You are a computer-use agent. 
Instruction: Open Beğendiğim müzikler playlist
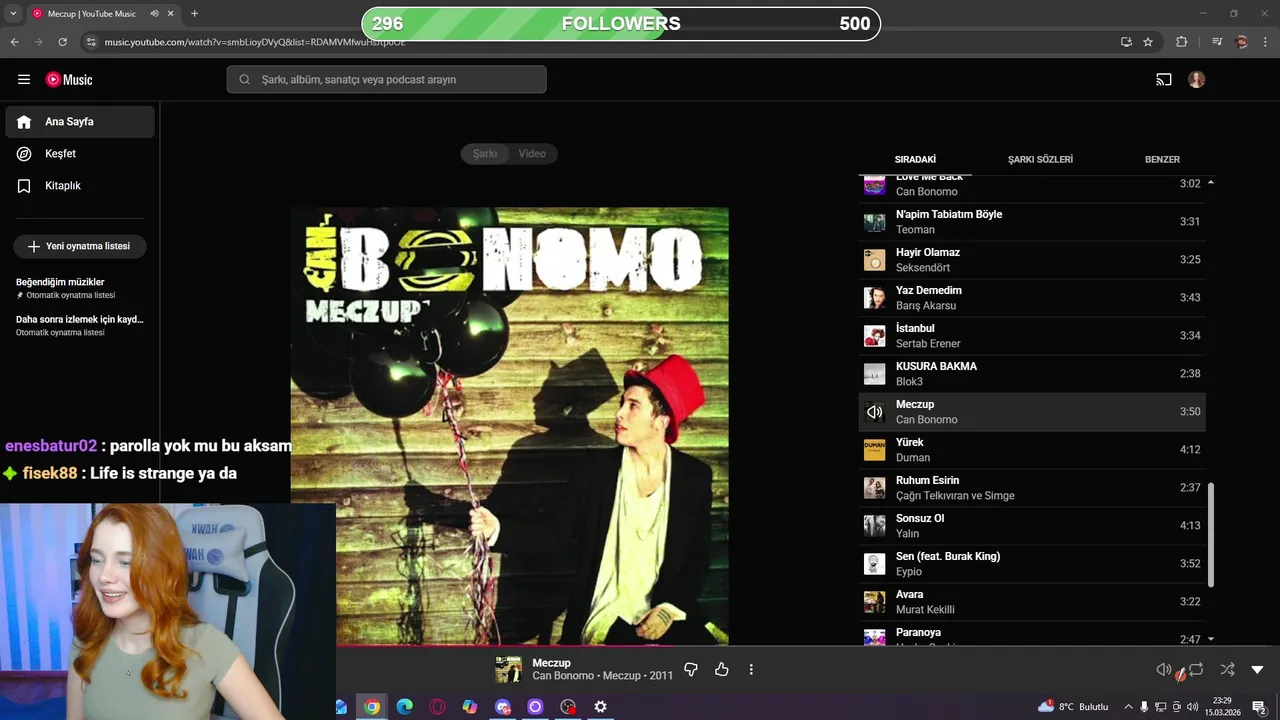coord(80,288)
